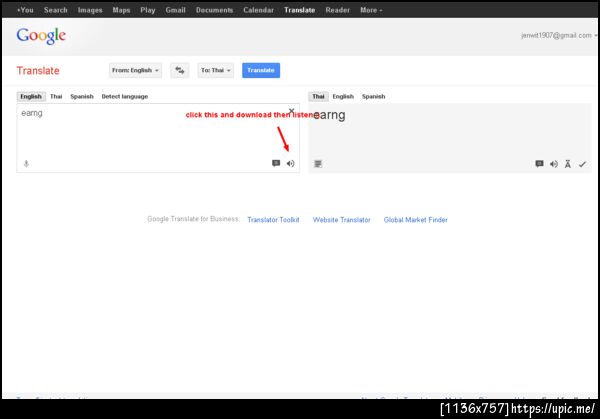Open Maps in the top bar

click(121, 10)
